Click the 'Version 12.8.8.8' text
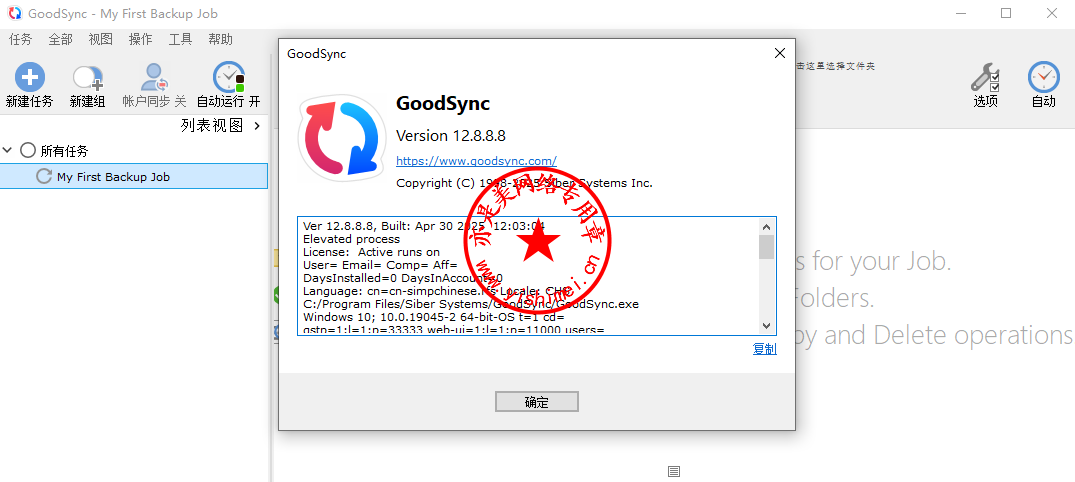The image size is (1075, 482). [x=451, y=136]
